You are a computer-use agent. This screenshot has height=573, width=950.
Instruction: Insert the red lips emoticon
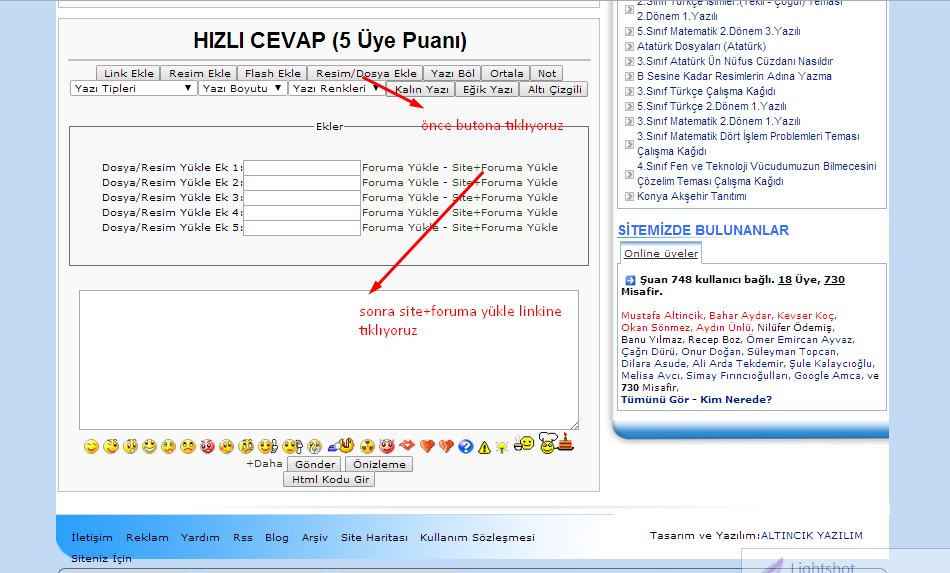407,446
